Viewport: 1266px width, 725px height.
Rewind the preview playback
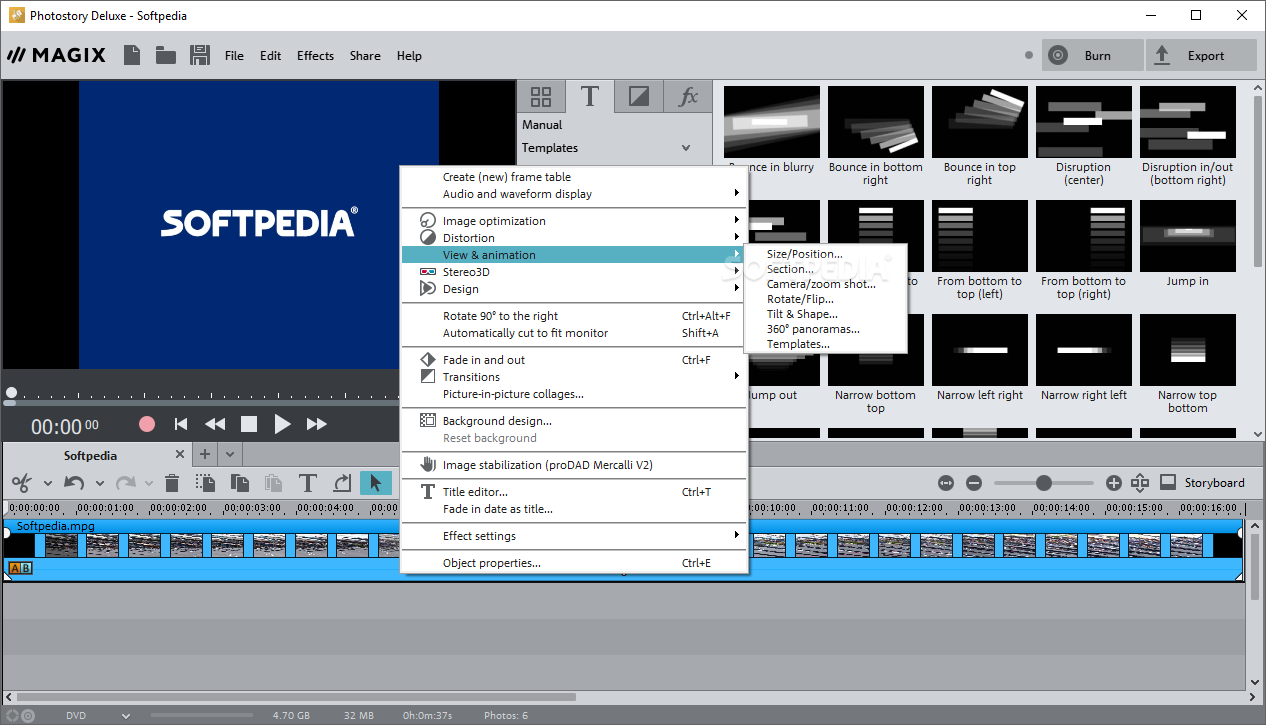[214, 424]
